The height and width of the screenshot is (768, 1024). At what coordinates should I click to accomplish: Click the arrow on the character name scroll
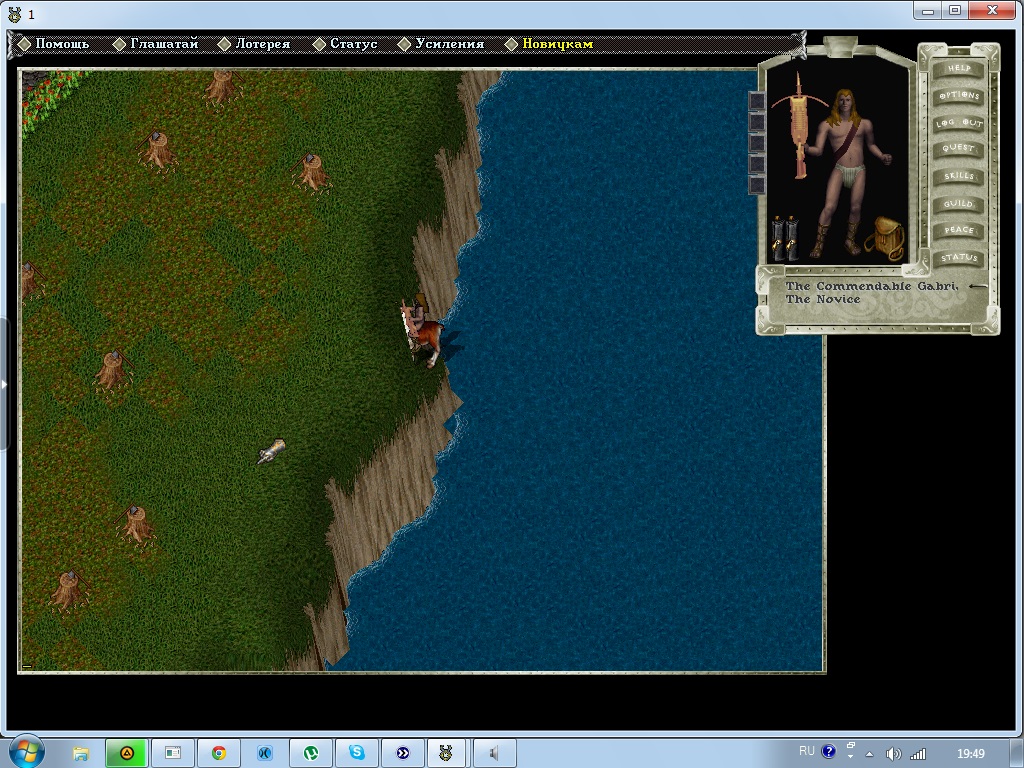pyautogui.click(x=978, y=286)
